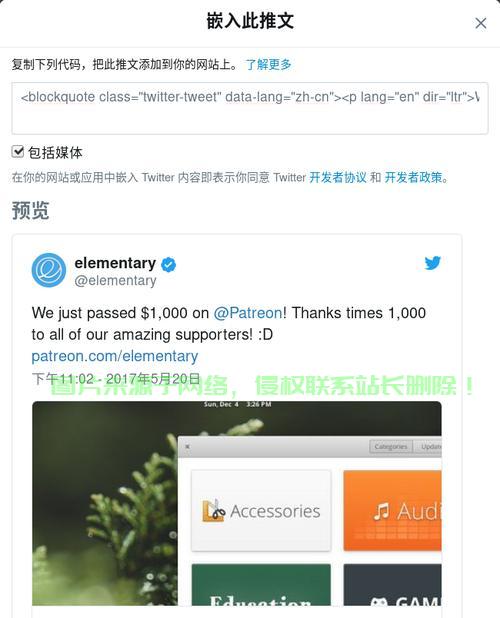Open the 了解更多 link
500x618 pixels.
coord(268,64)
